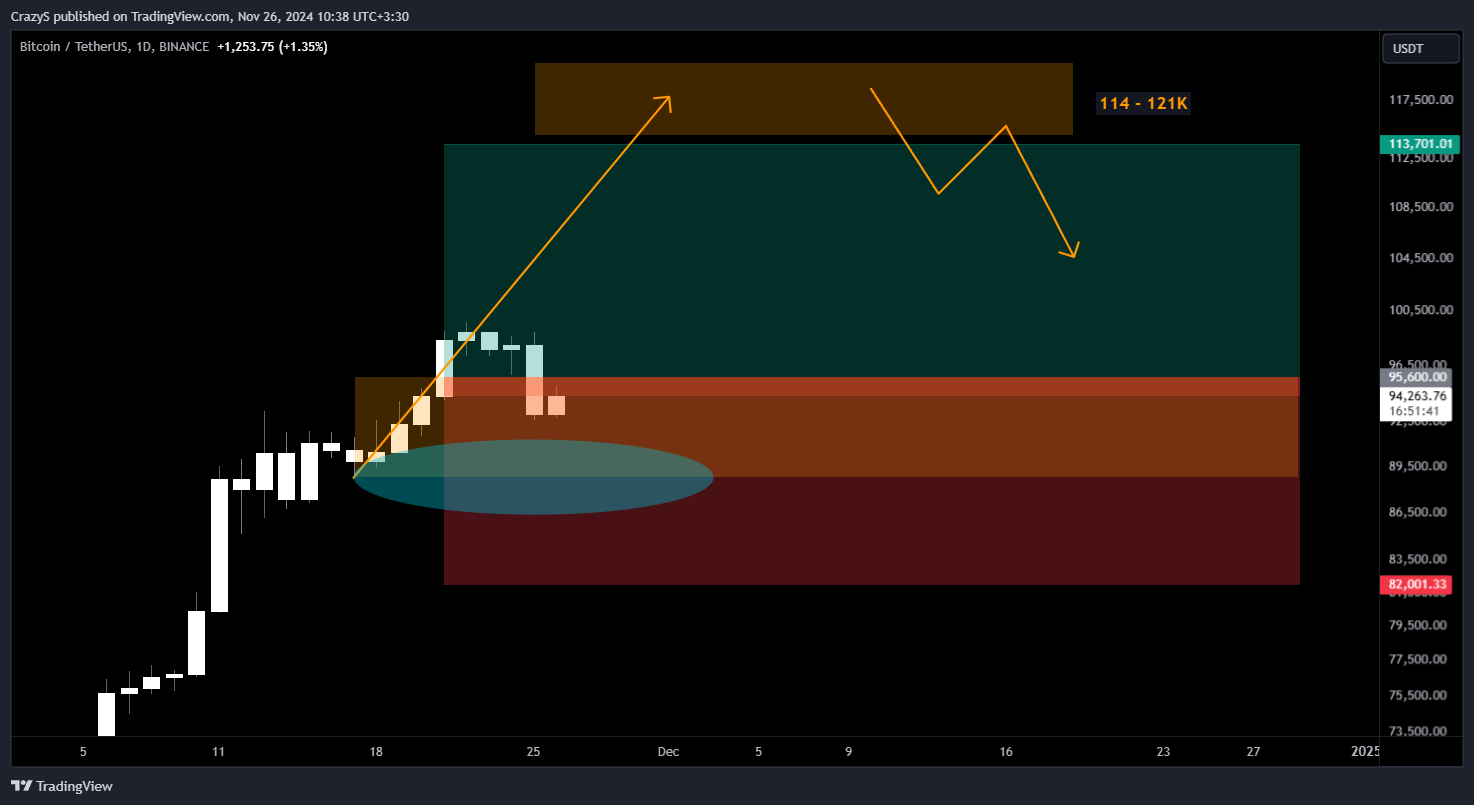Click the 18 date on time axis
This screenshot has height=805, width=1474.
(x=376, y=752)
